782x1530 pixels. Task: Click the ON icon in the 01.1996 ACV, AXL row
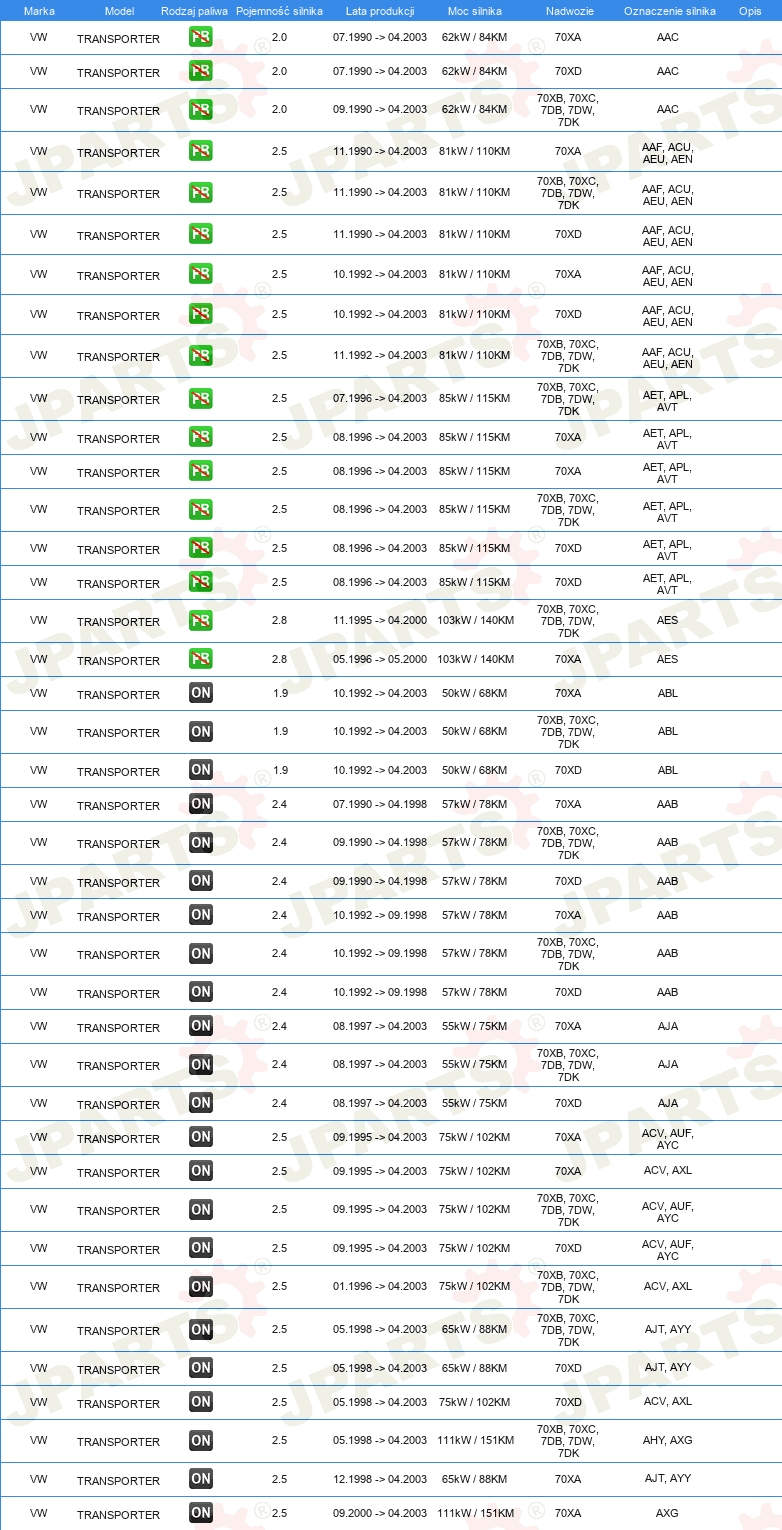[x=201, y=1286]
